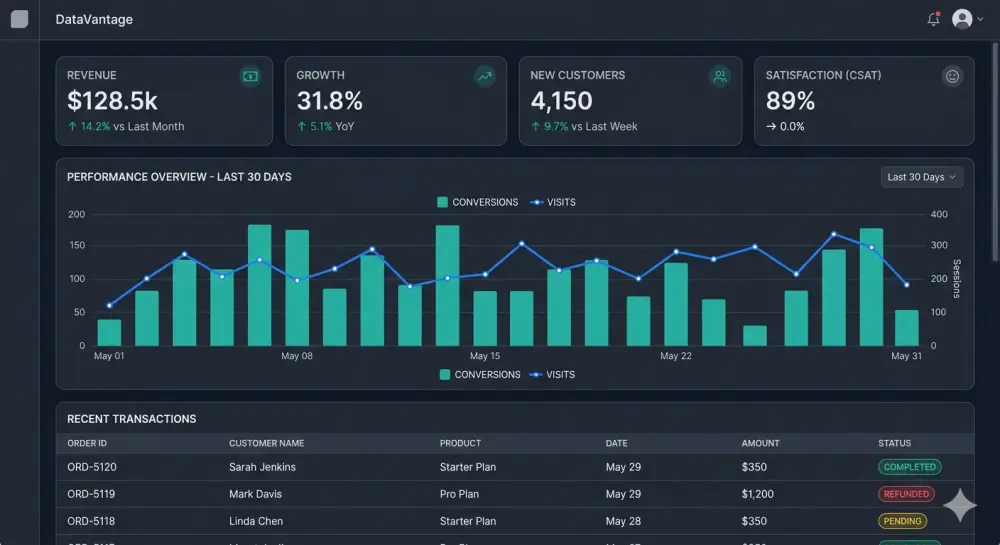Click the REFUNDED status badge
Viewport: 1000px width, 545px height.
906,494
